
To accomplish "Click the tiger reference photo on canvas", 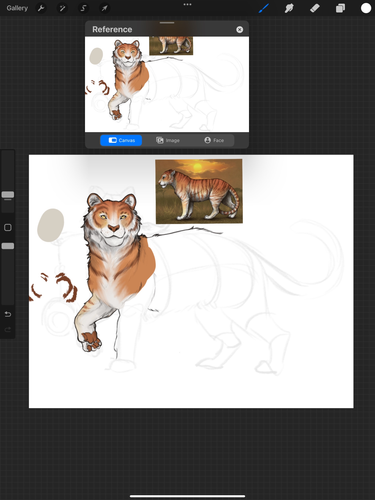I will tap(199, 191).
